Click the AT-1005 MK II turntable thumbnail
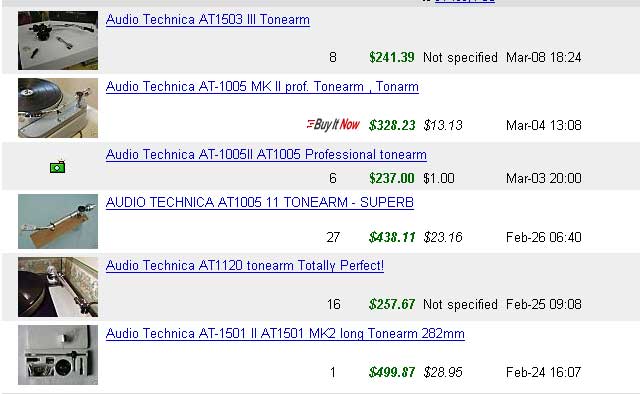 pos(58,108)
